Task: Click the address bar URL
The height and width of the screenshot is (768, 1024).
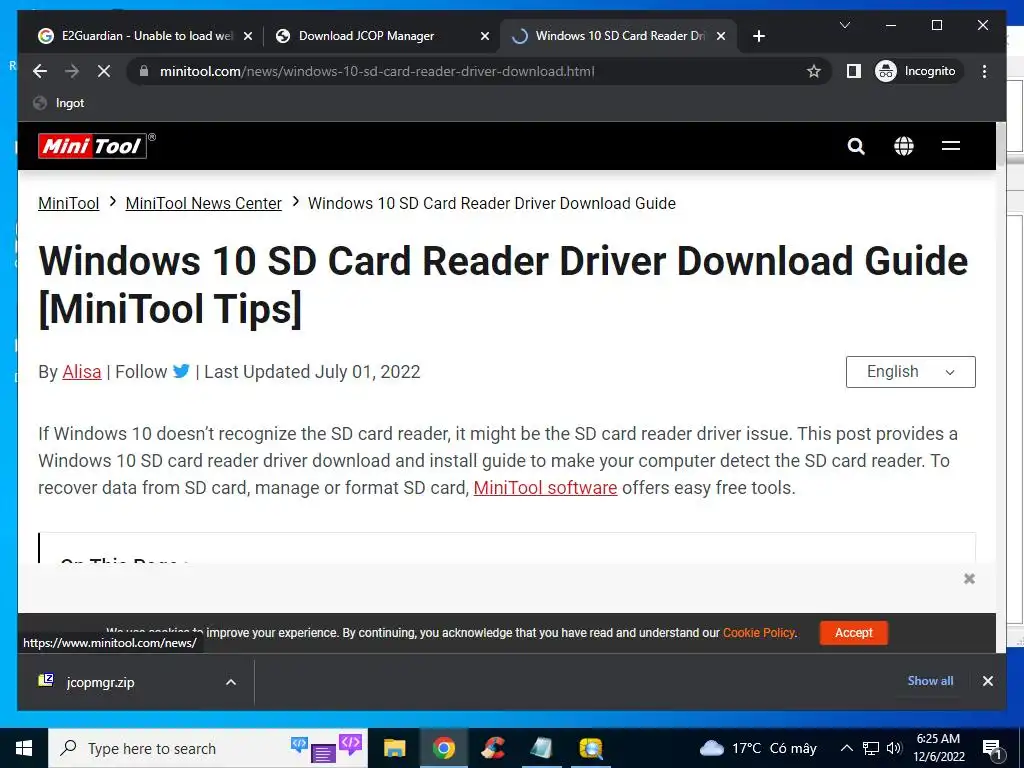Action: (x=377, y=71)
